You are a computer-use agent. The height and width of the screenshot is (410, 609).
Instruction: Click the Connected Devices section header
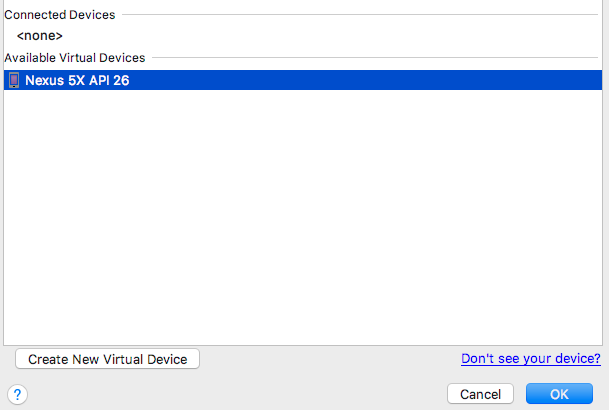point(60,15)
